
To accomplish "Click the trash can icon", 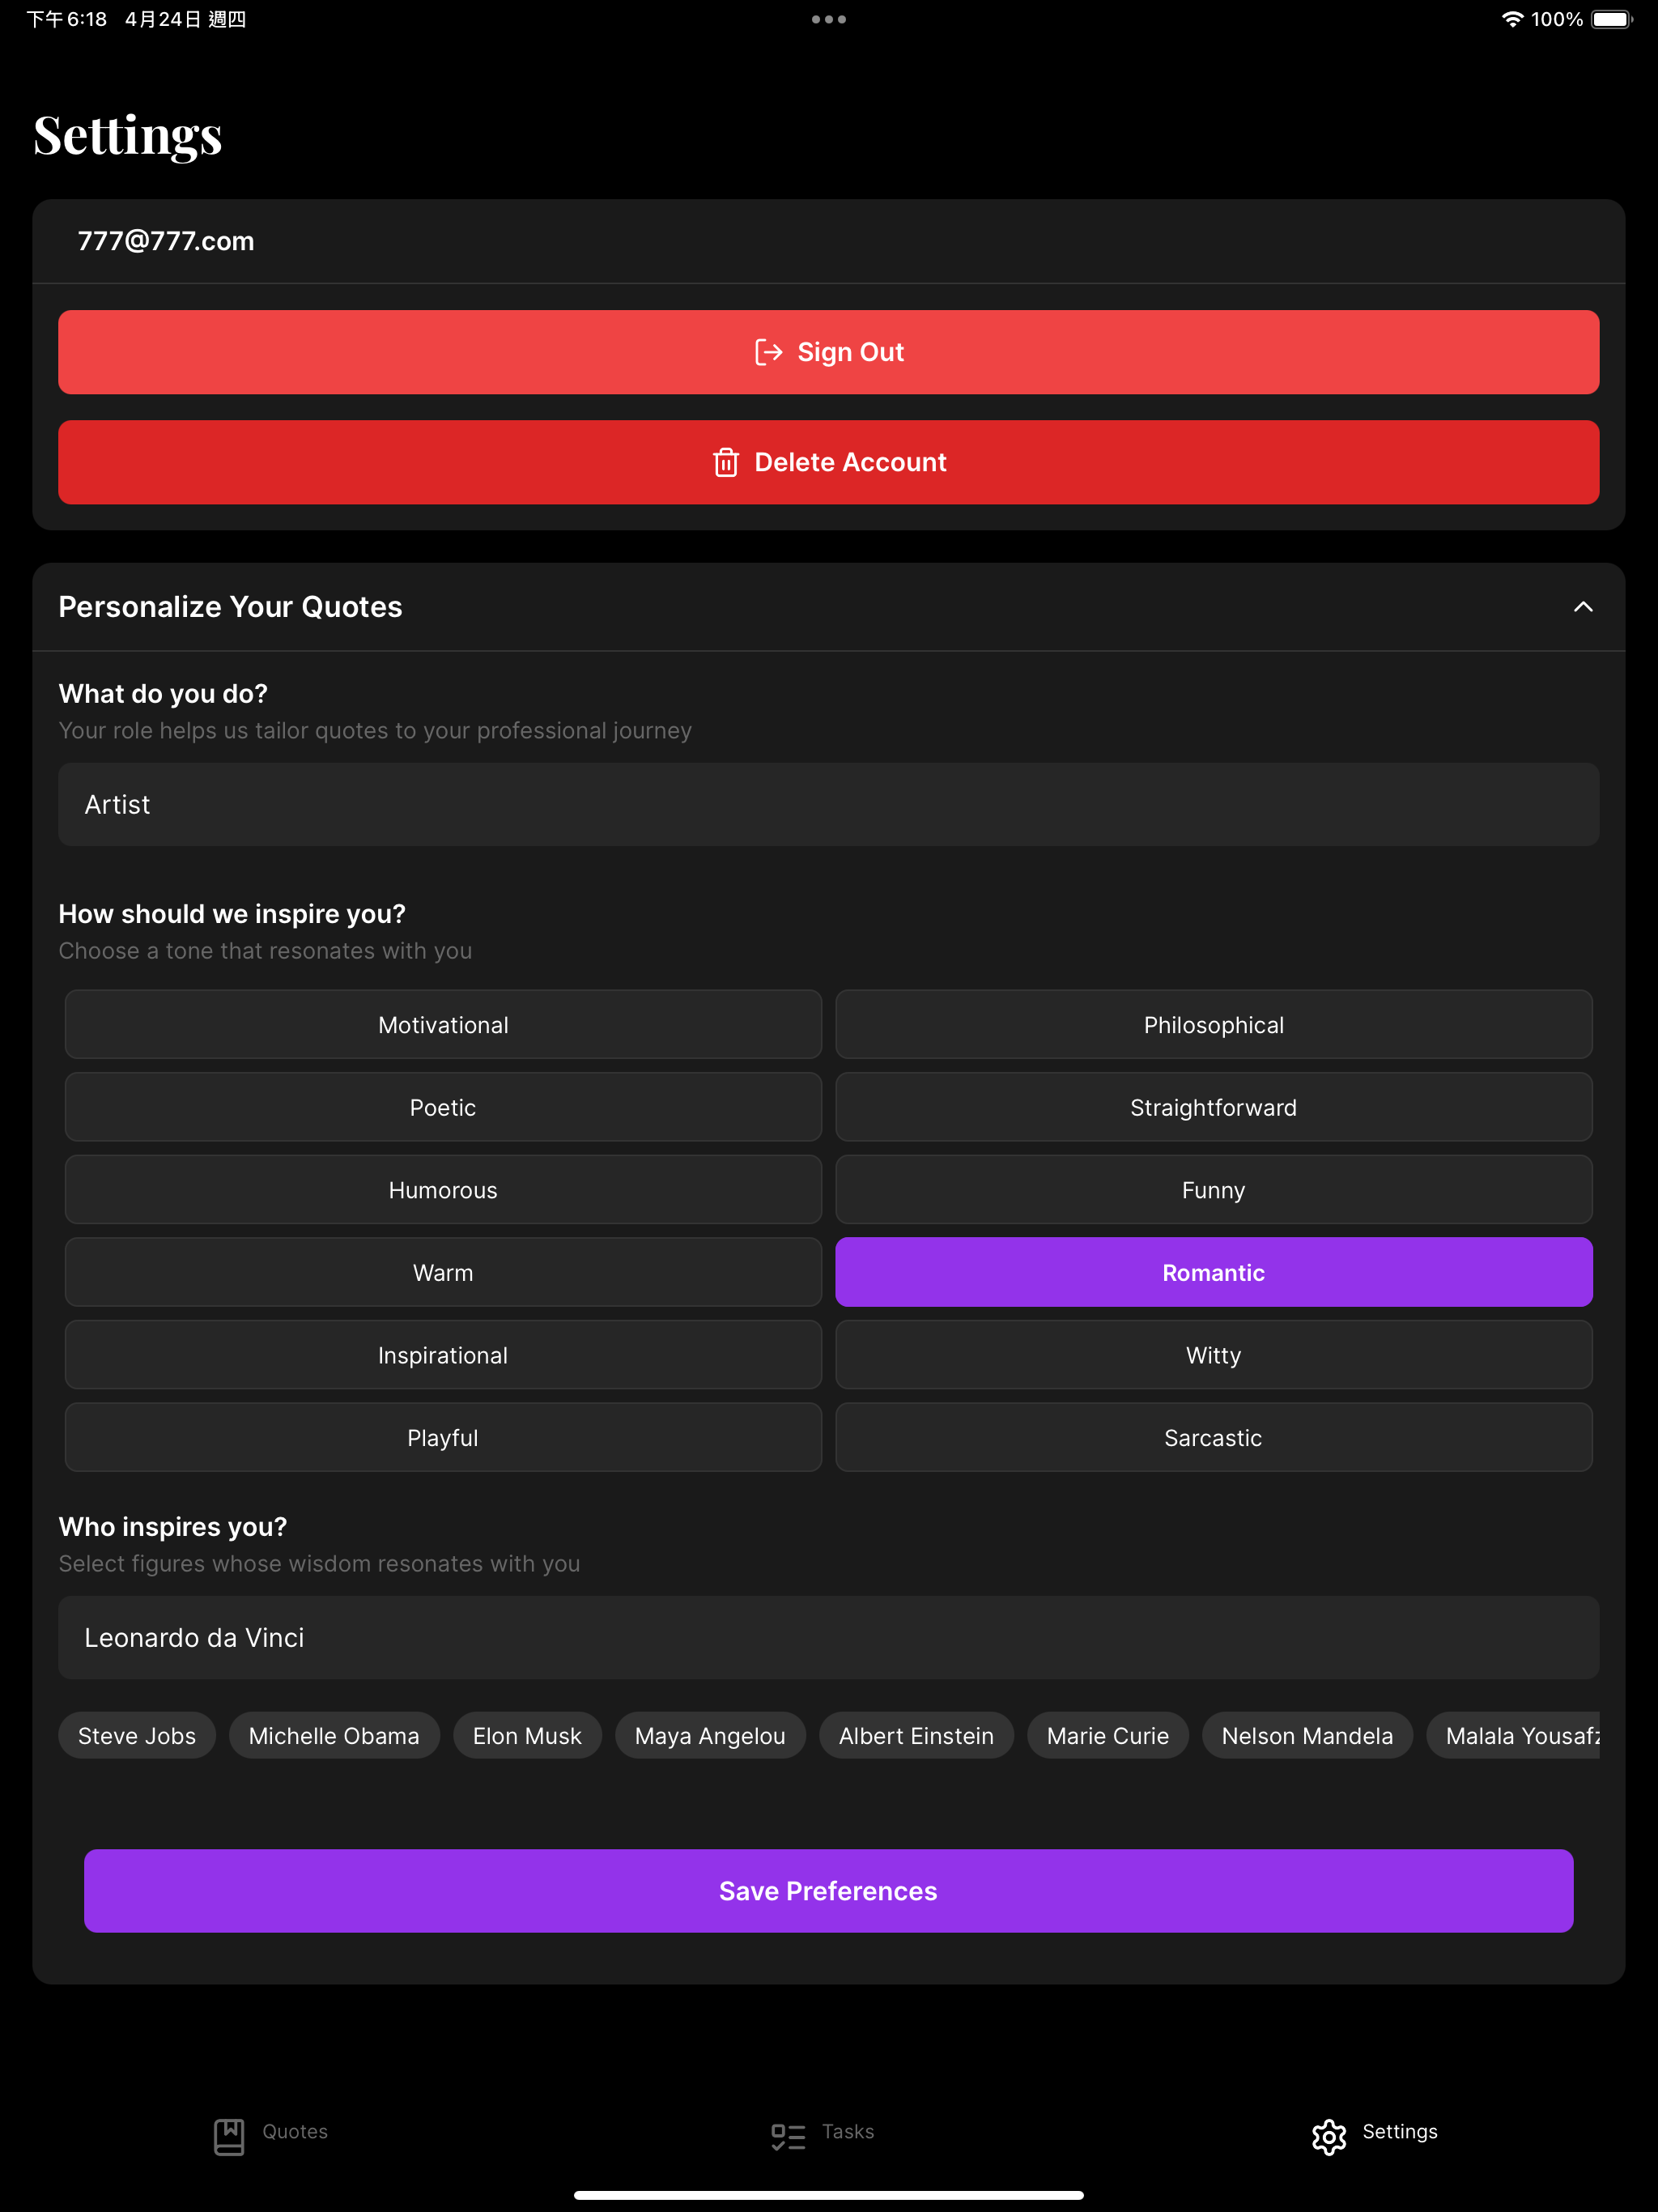I will (726, 462).
